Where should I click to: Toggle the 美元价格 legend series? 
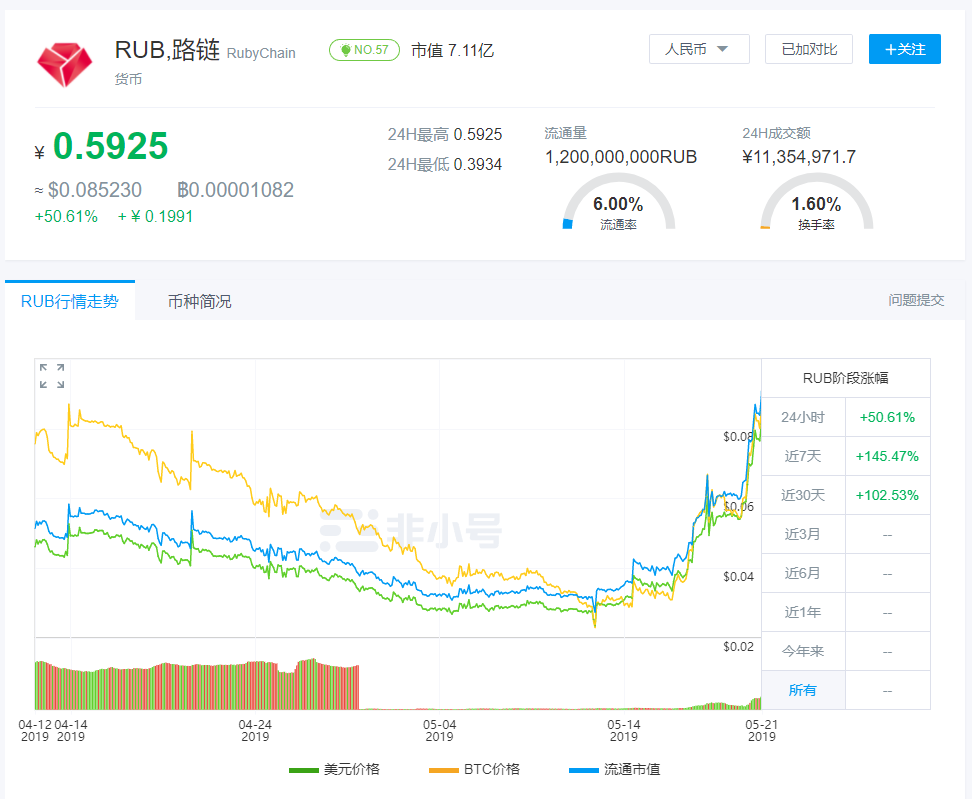tap(334, 769)
